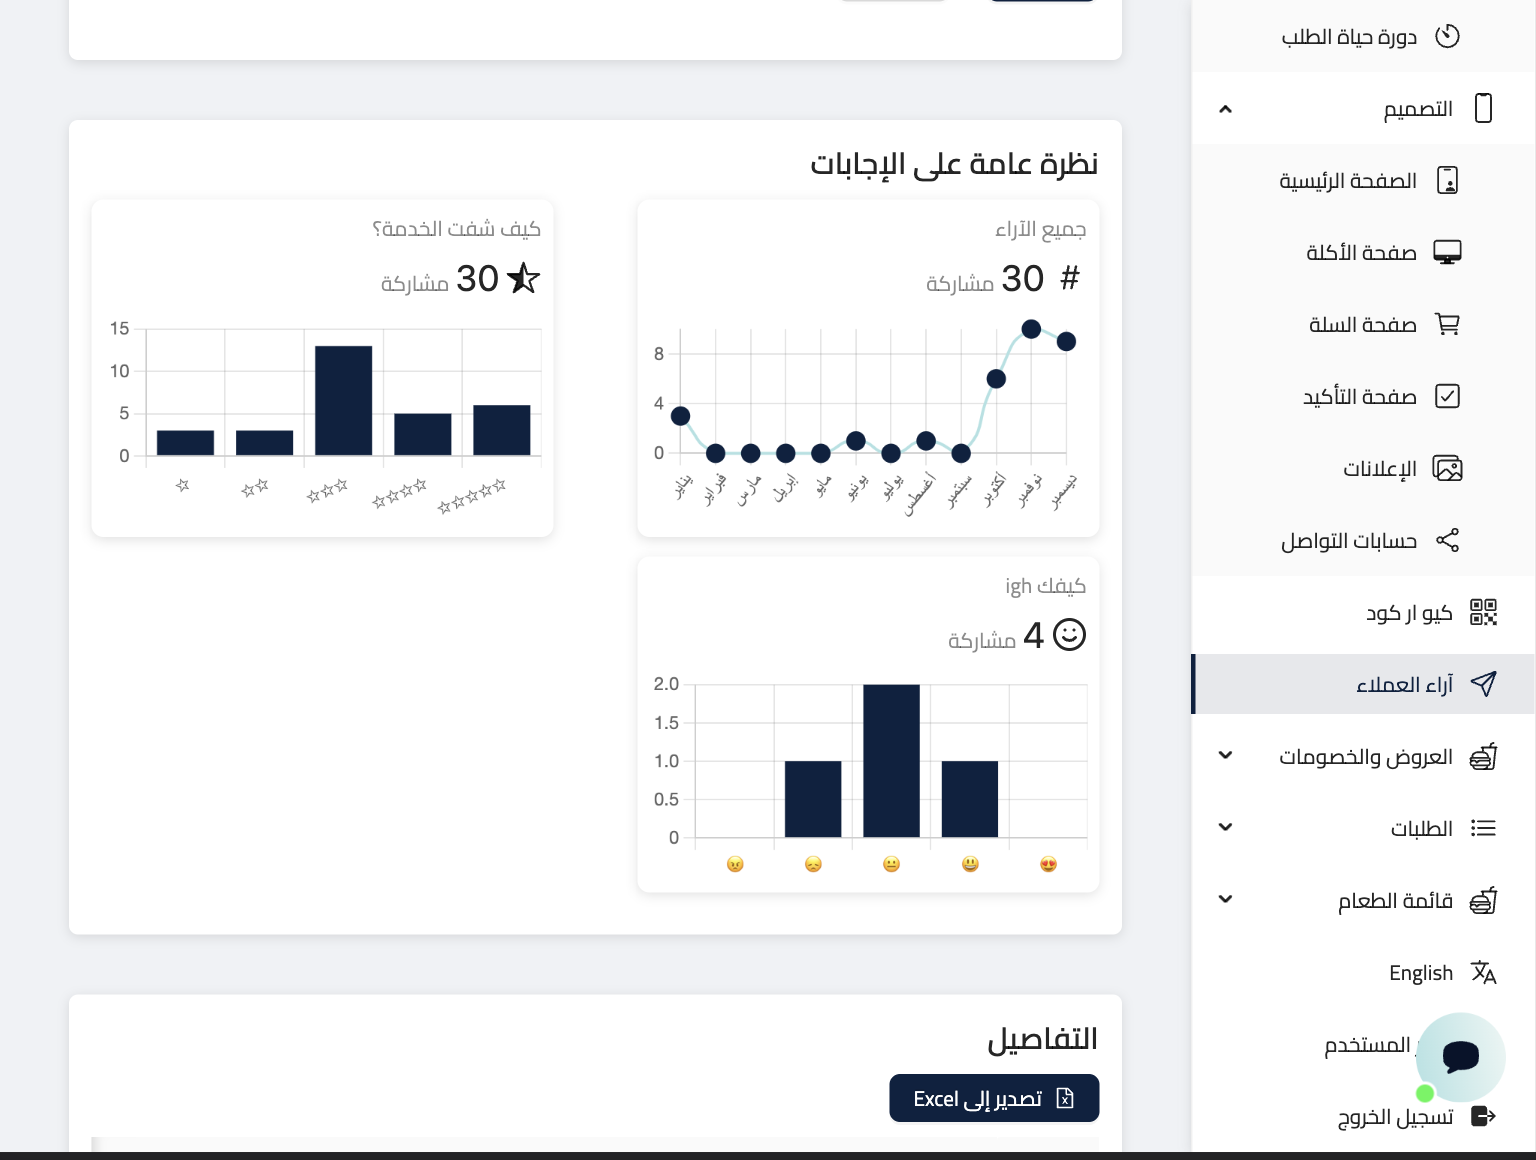The image size is (1536, 1160).
Task: Click the November data point on line chart
Action: pos(1031,329)
